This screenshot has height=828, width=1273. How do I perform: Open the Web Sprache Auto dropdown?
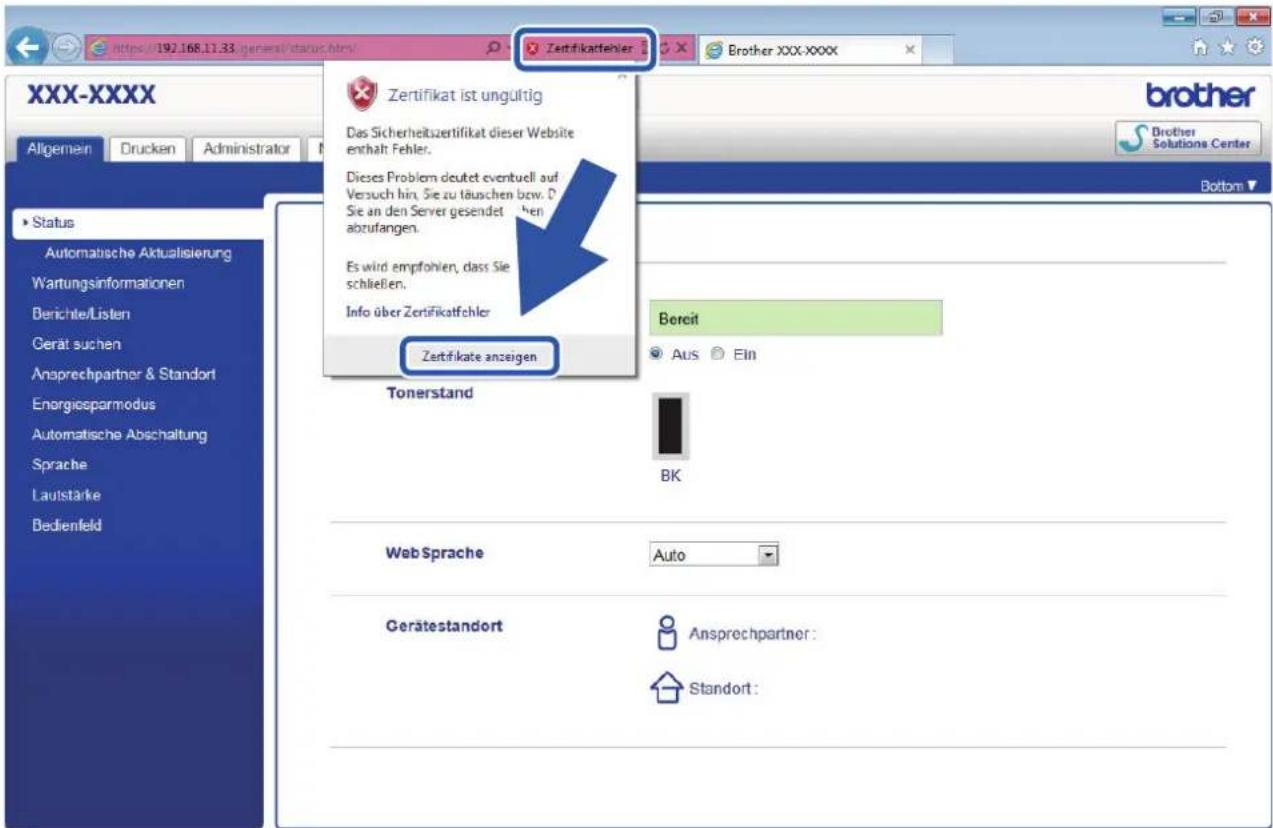(x=714, y=554)
